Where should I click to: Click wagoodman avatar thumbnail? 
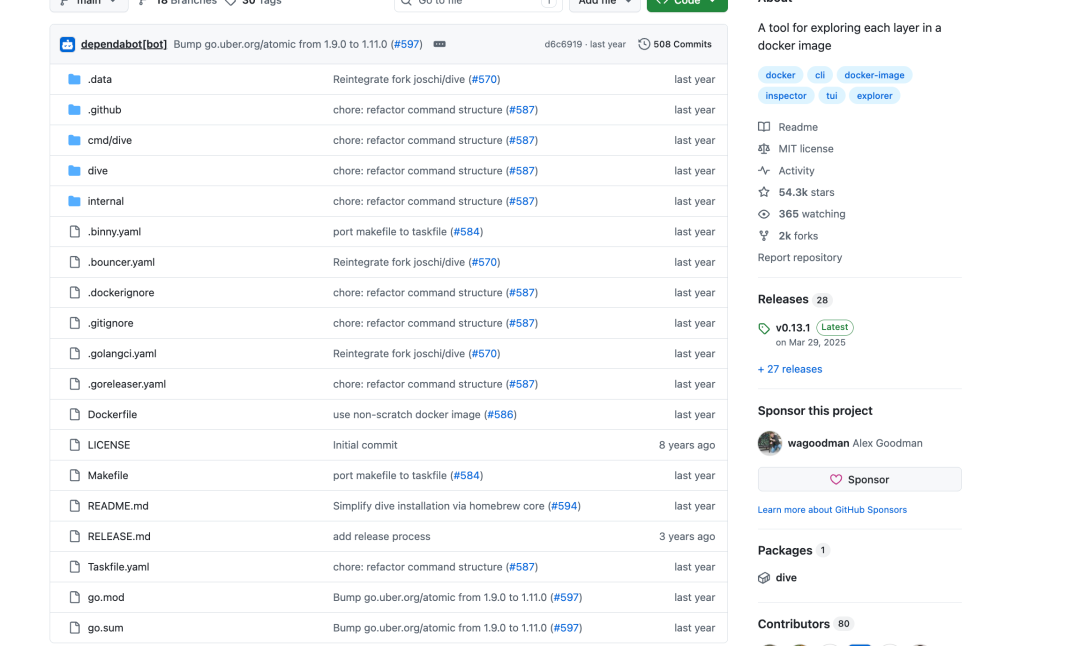coord(770,443)
